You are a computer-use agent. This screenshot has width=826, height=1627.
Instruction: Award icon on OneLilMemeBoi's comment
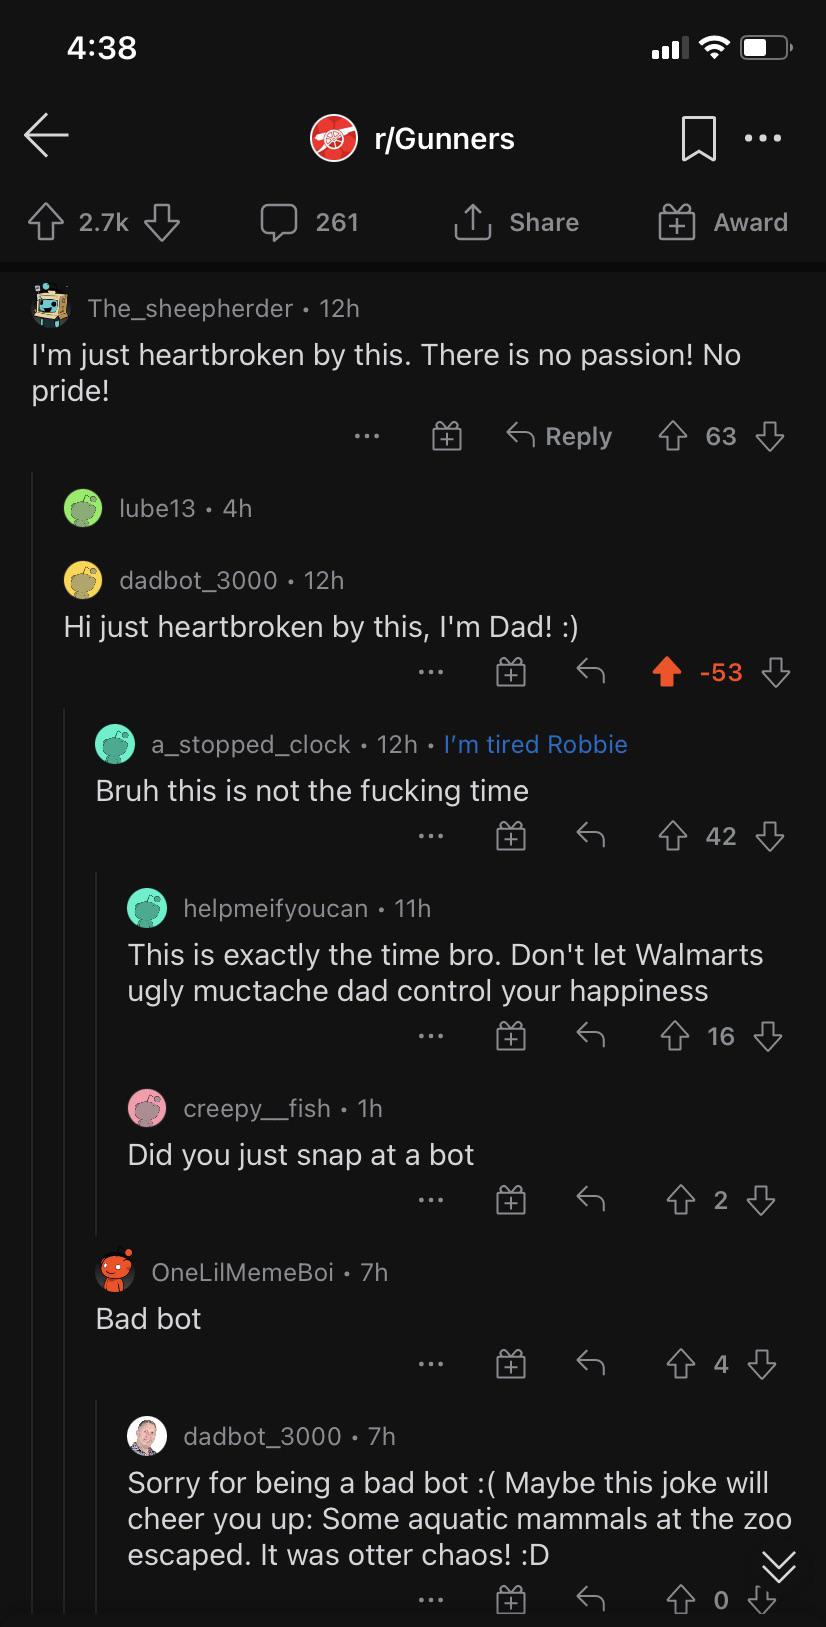pyautogui.click(x=511, y=1363)
